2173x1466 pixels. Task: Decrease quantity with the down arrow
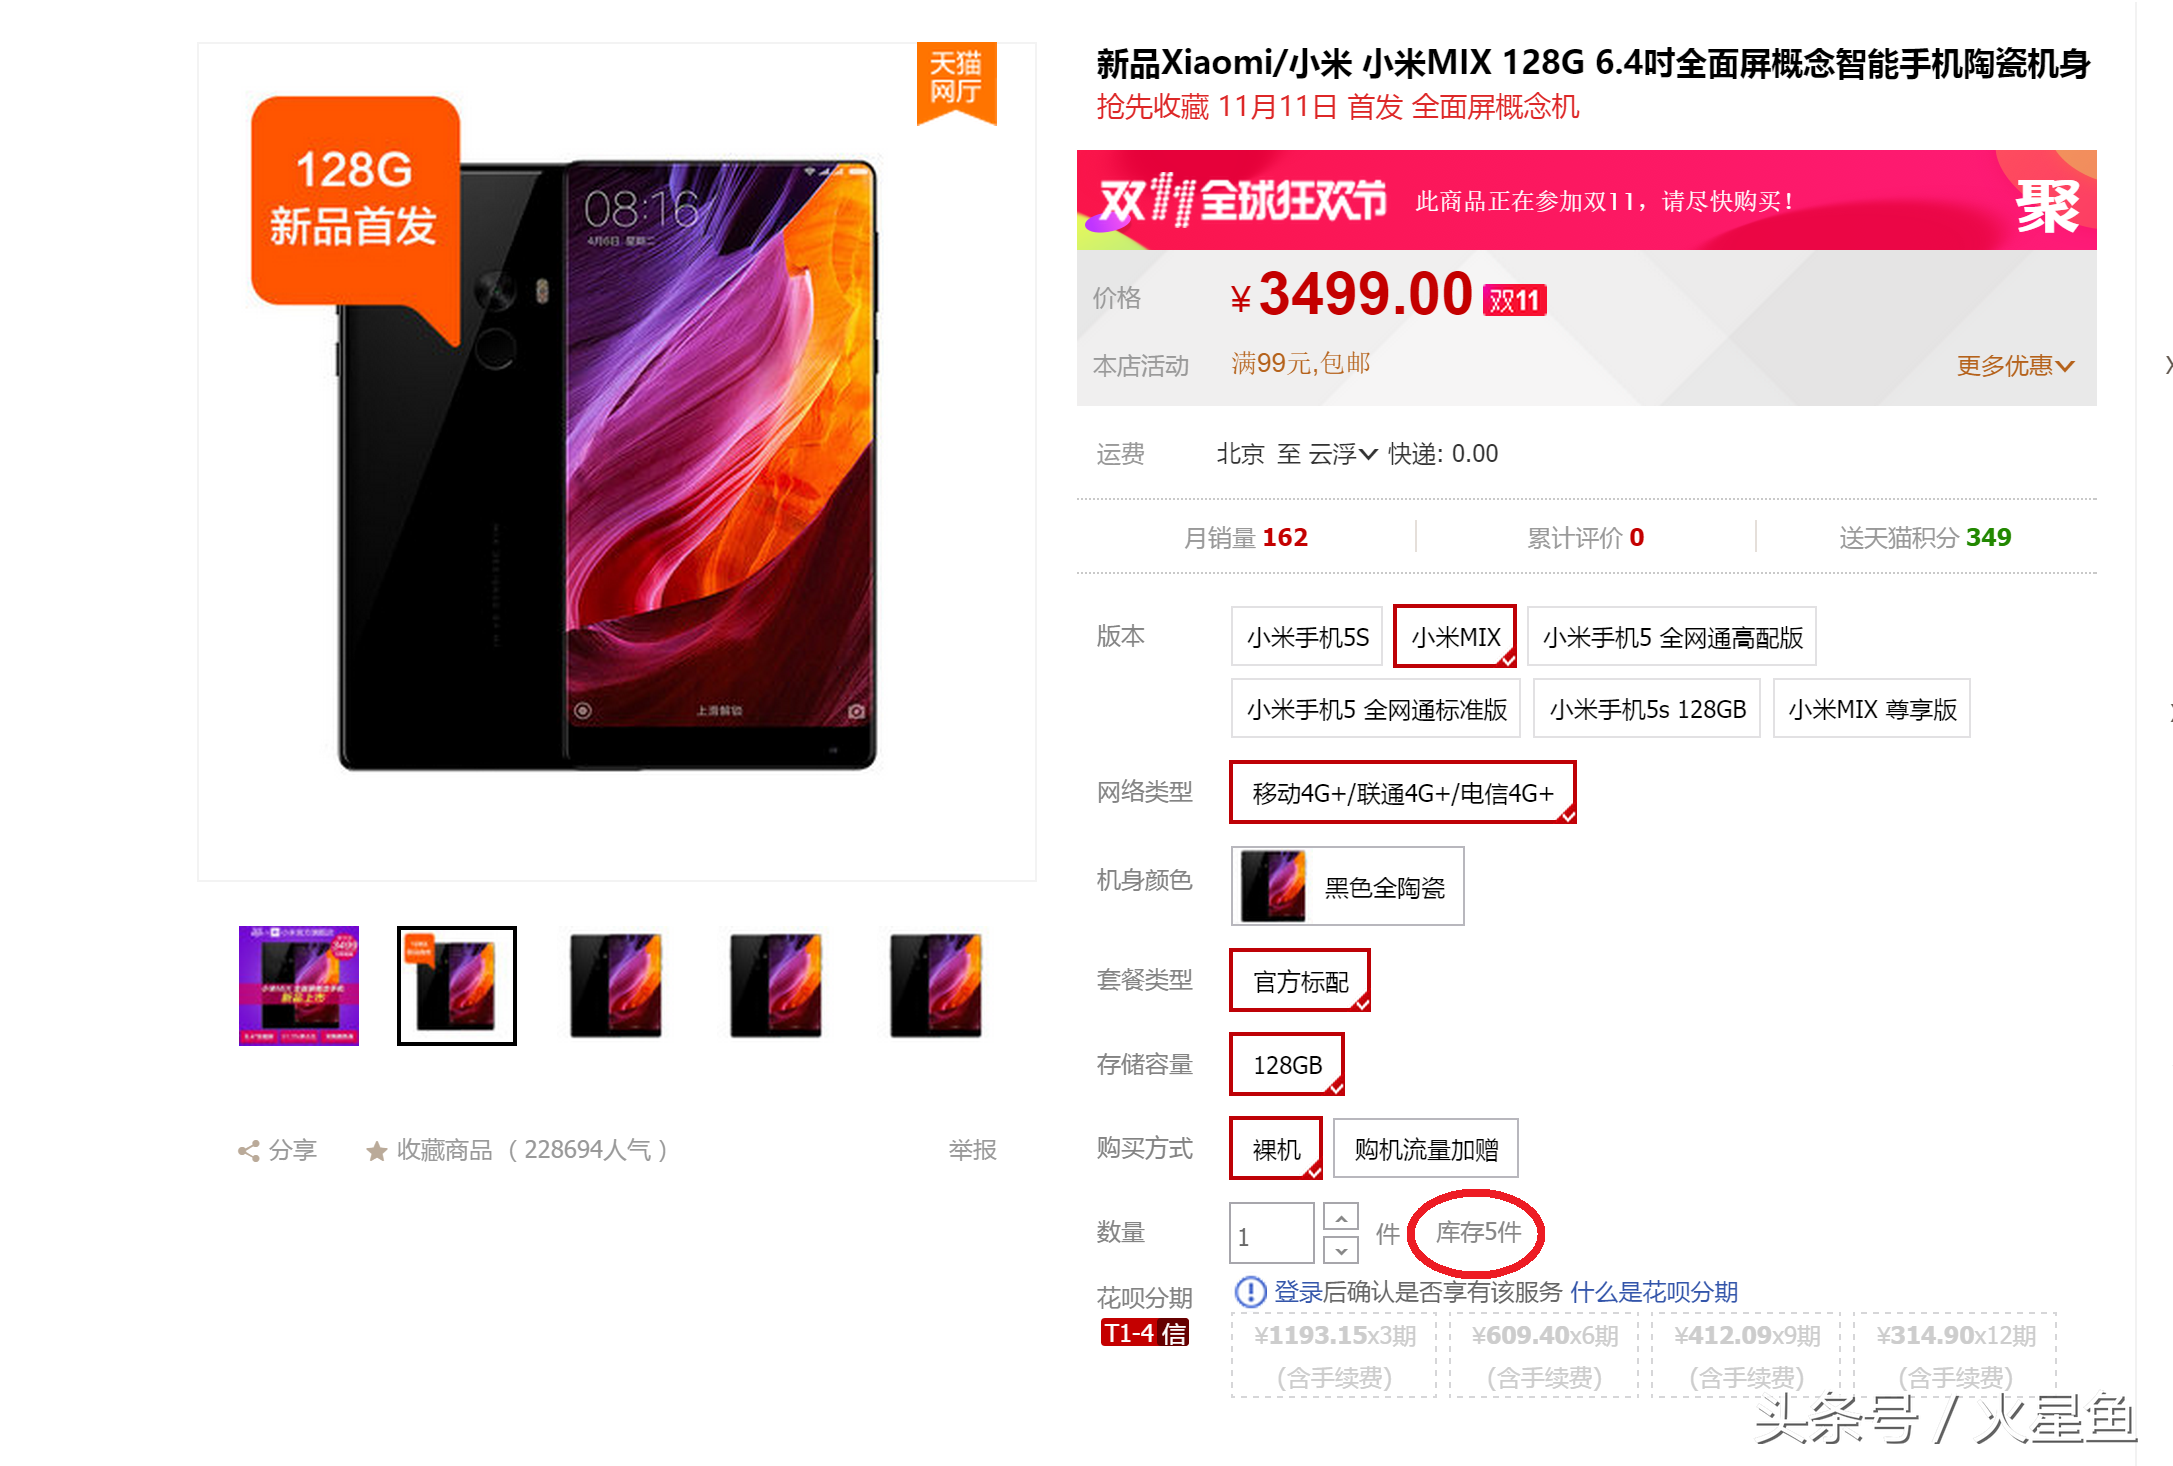point(1341,1250)
